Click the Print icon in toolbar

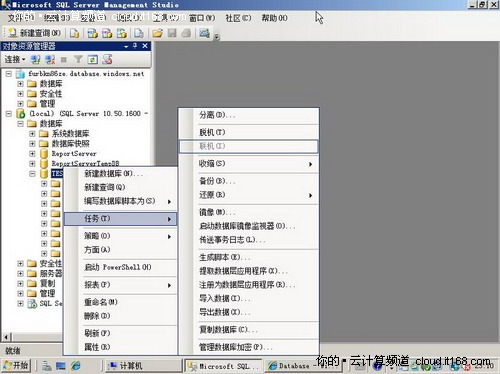[186, 33]
